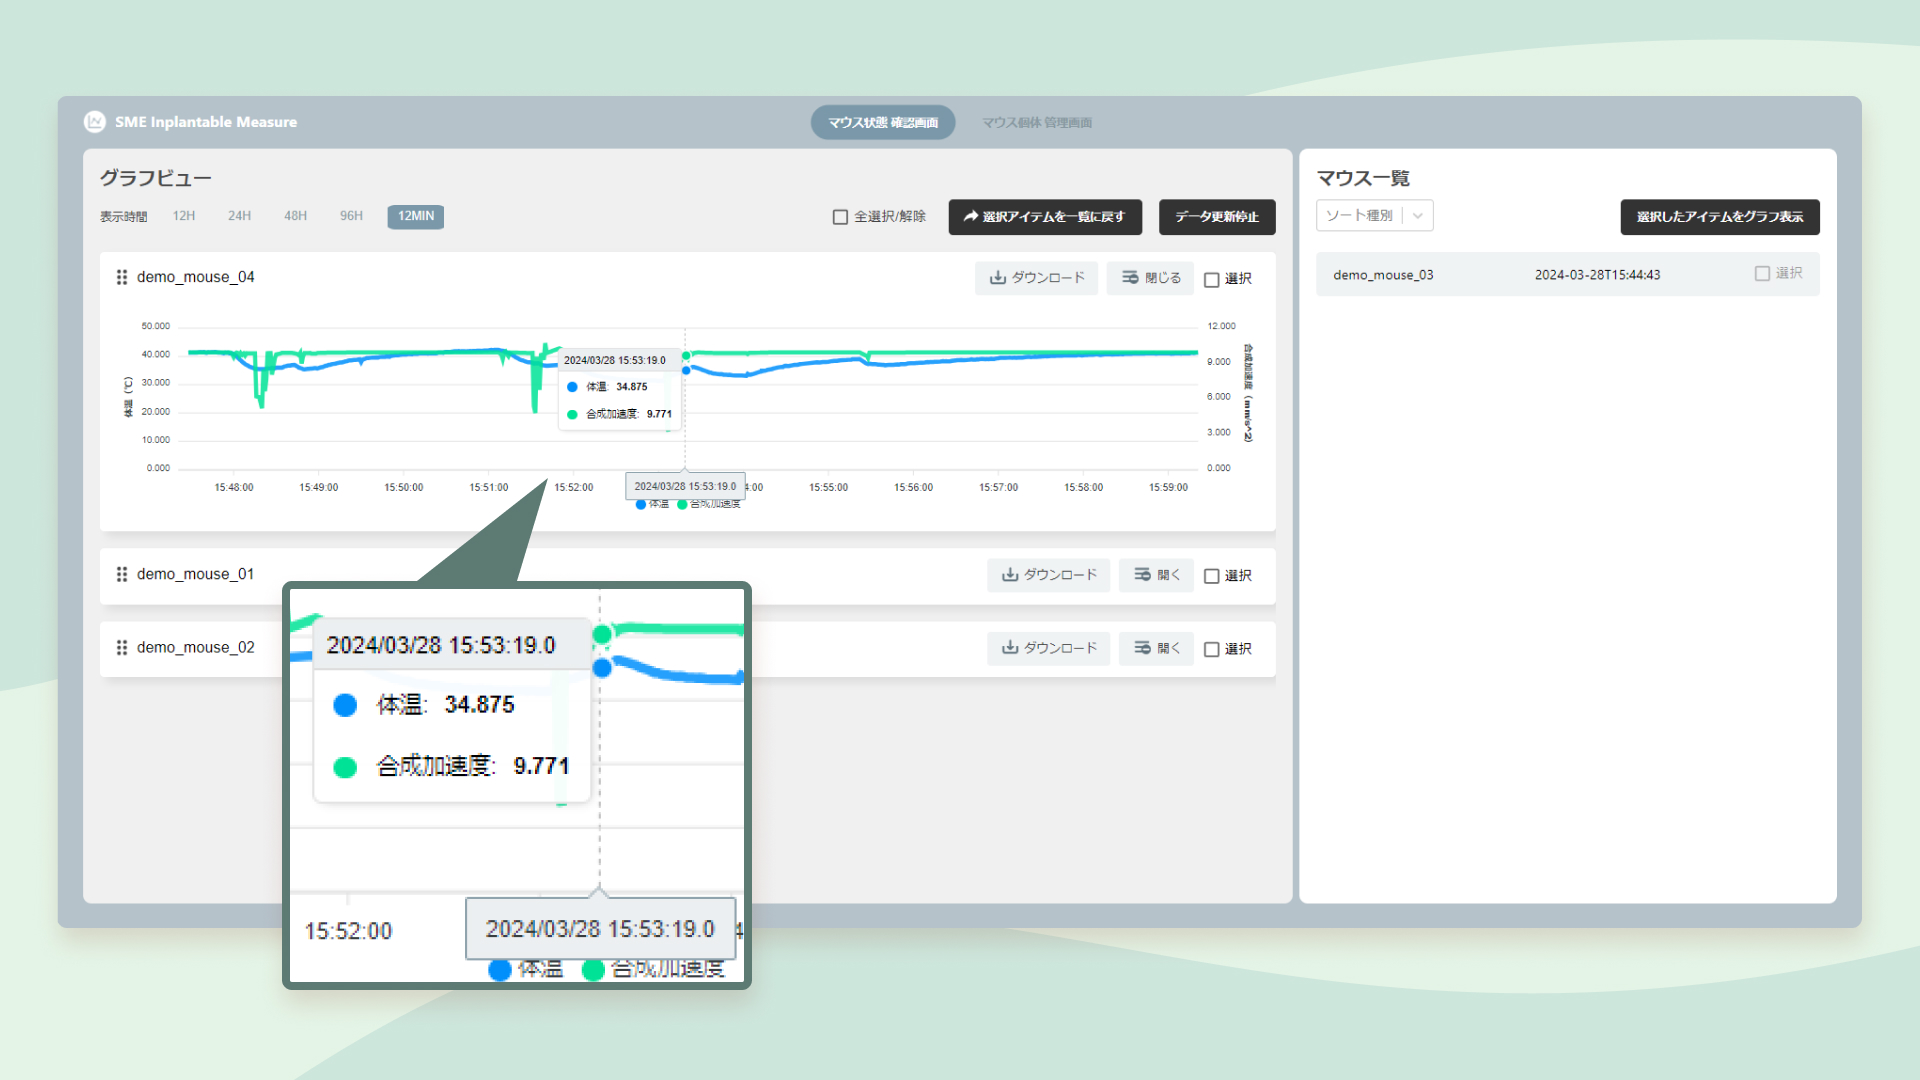Expand the demo_mouse_01 graph panel
This screenshot has width=1920, height=1080.
[1156, 575]
